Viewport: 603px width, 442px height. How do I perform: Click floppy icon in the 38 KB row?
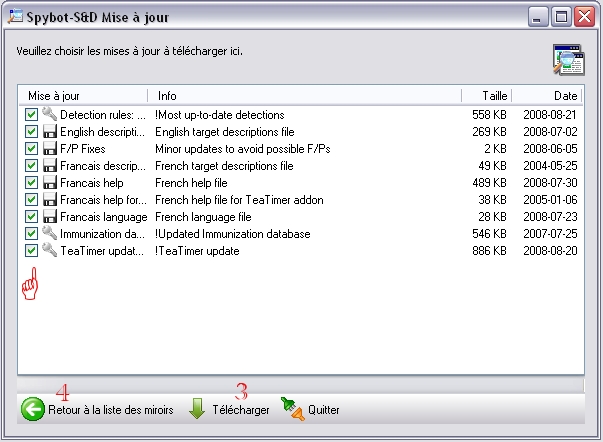pyautogui.click(x=50, y=200)
